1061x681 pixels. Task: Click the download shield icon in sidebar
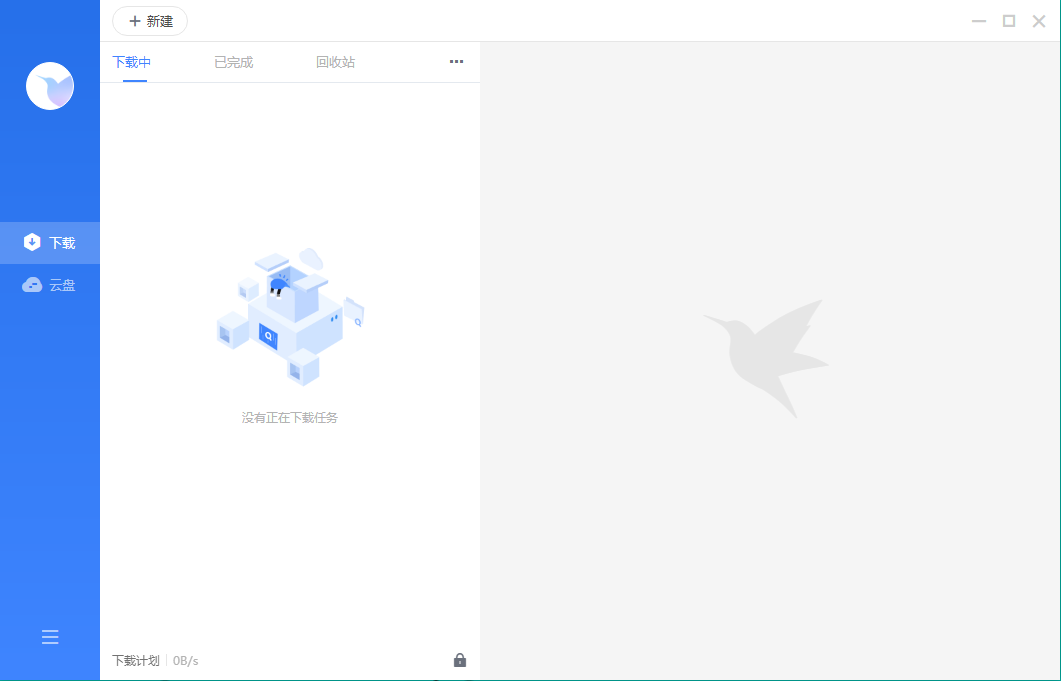[x=32, y=243]
